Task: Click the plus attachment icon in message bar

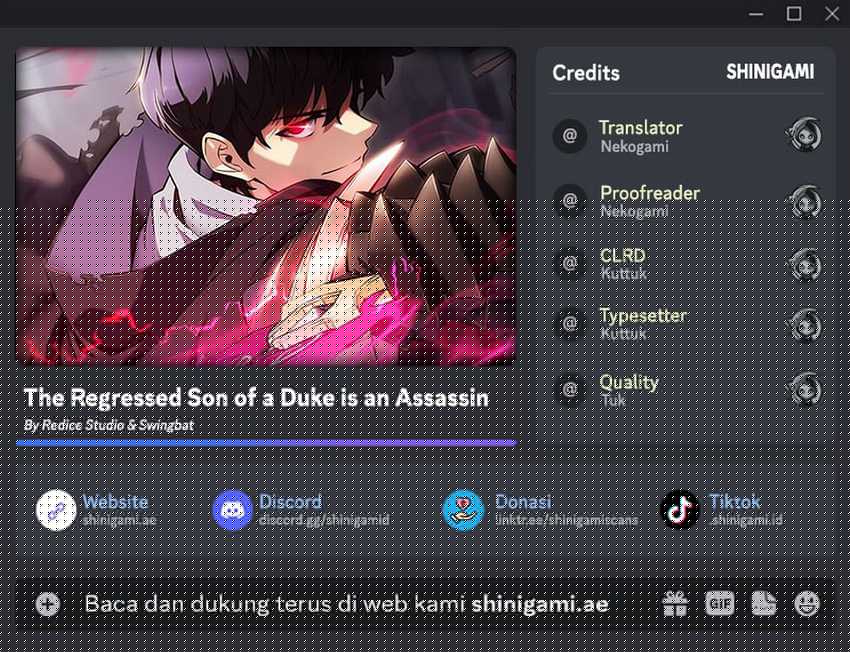Action: [x=48, y=604]
